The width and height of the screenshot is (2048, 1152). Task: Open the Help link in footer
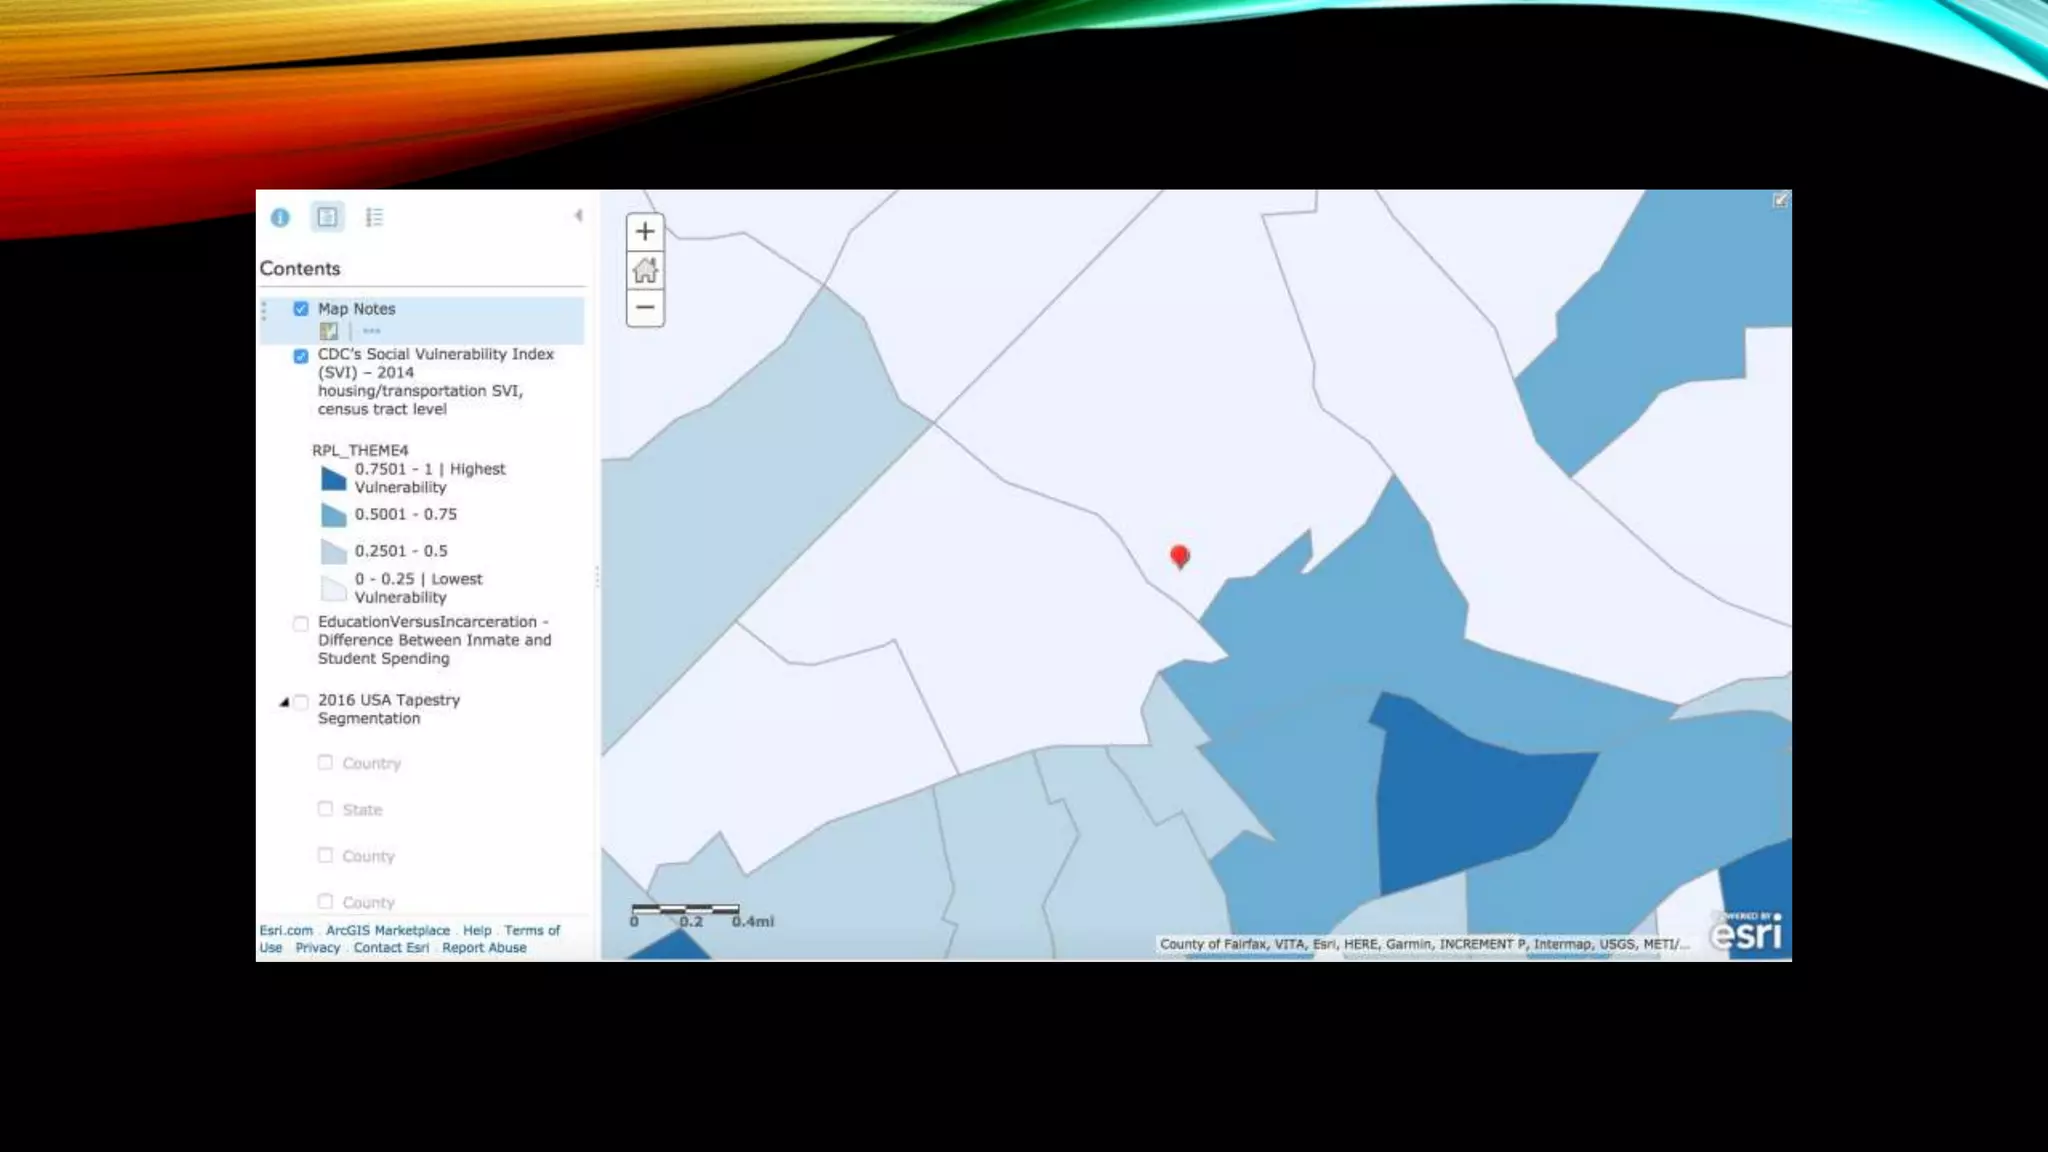tap(477, 930)
